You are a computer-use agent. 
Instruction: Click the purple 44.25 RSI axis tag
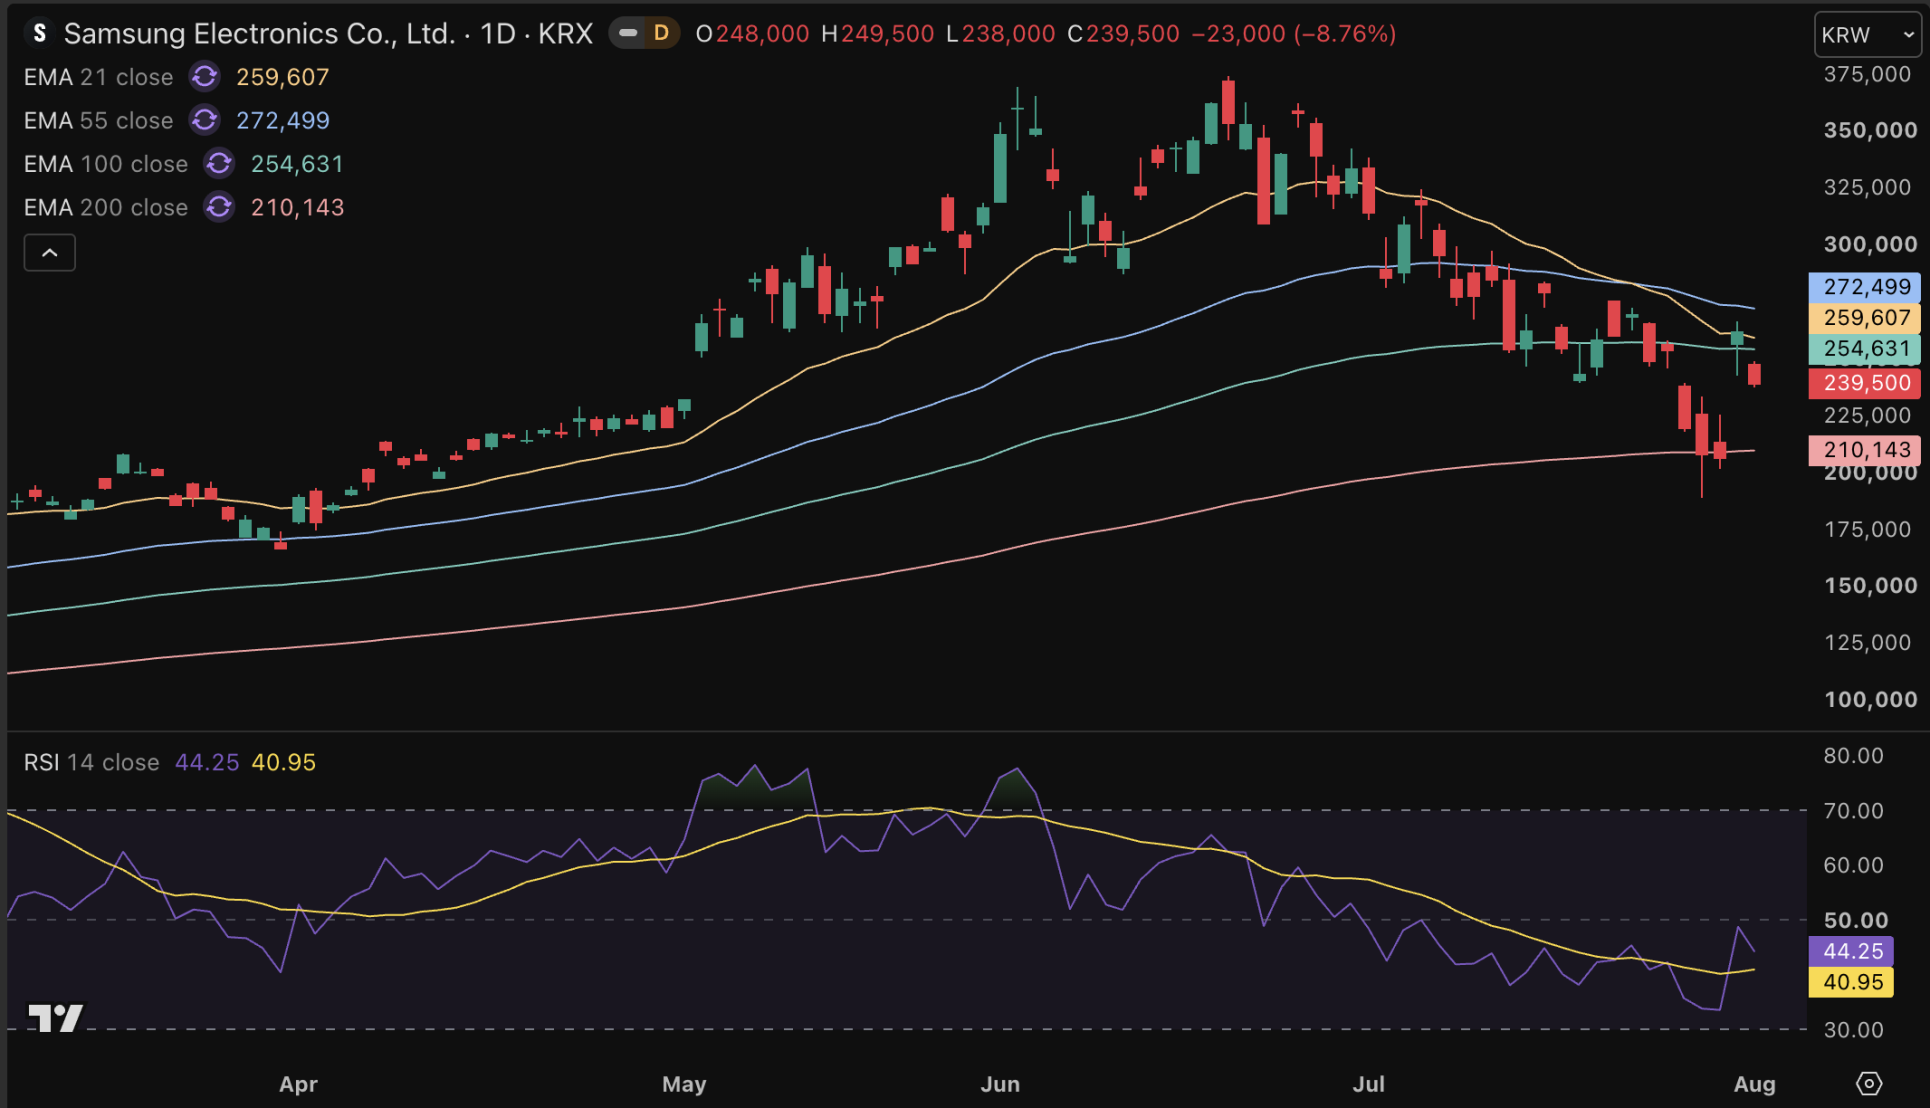[1851, 951]
